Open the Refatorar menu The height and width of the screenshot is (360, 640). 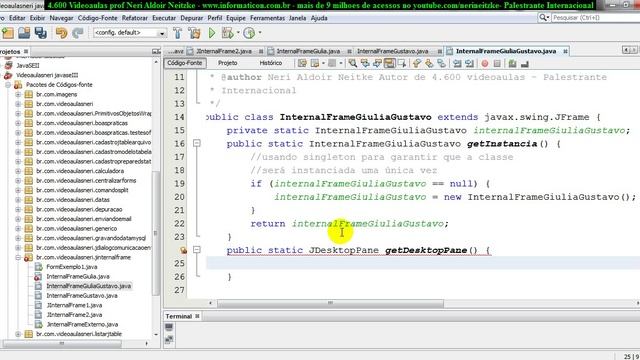pos(135,18)
